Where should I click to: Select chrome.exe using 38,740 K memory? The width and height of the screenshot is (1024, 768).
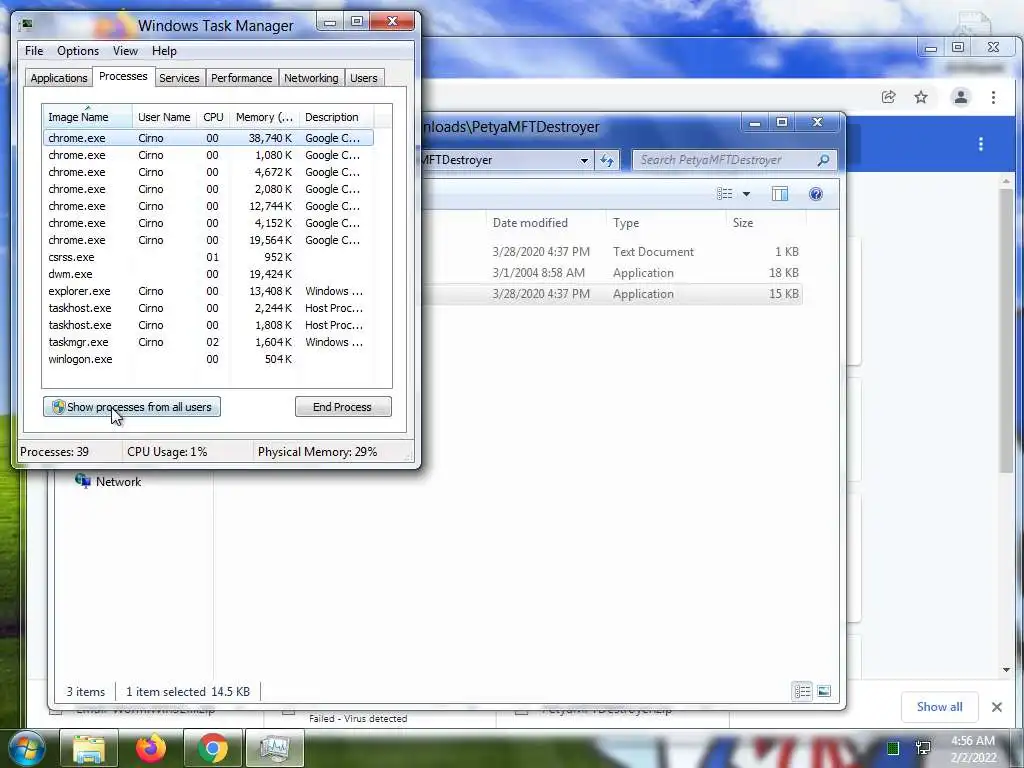[208, 138]
